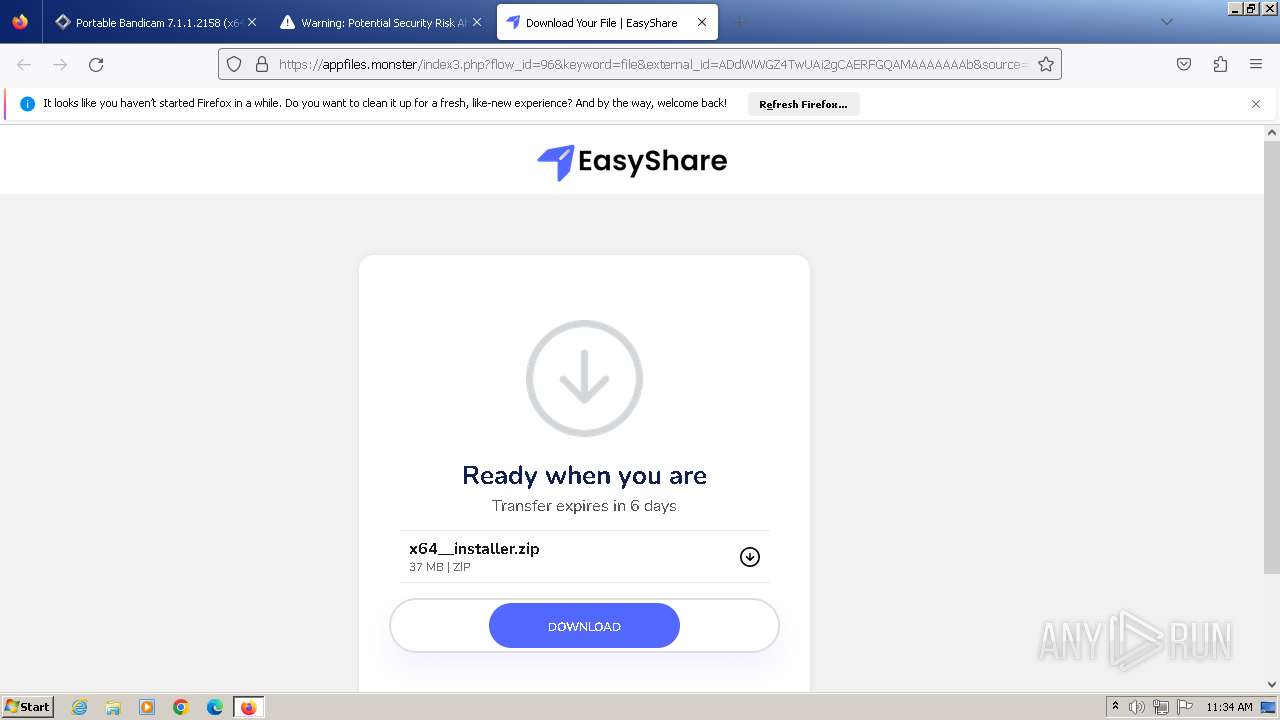1280x720 pixels.
Task: Click the info icon in notification bar
Action: tap(28, 104)
